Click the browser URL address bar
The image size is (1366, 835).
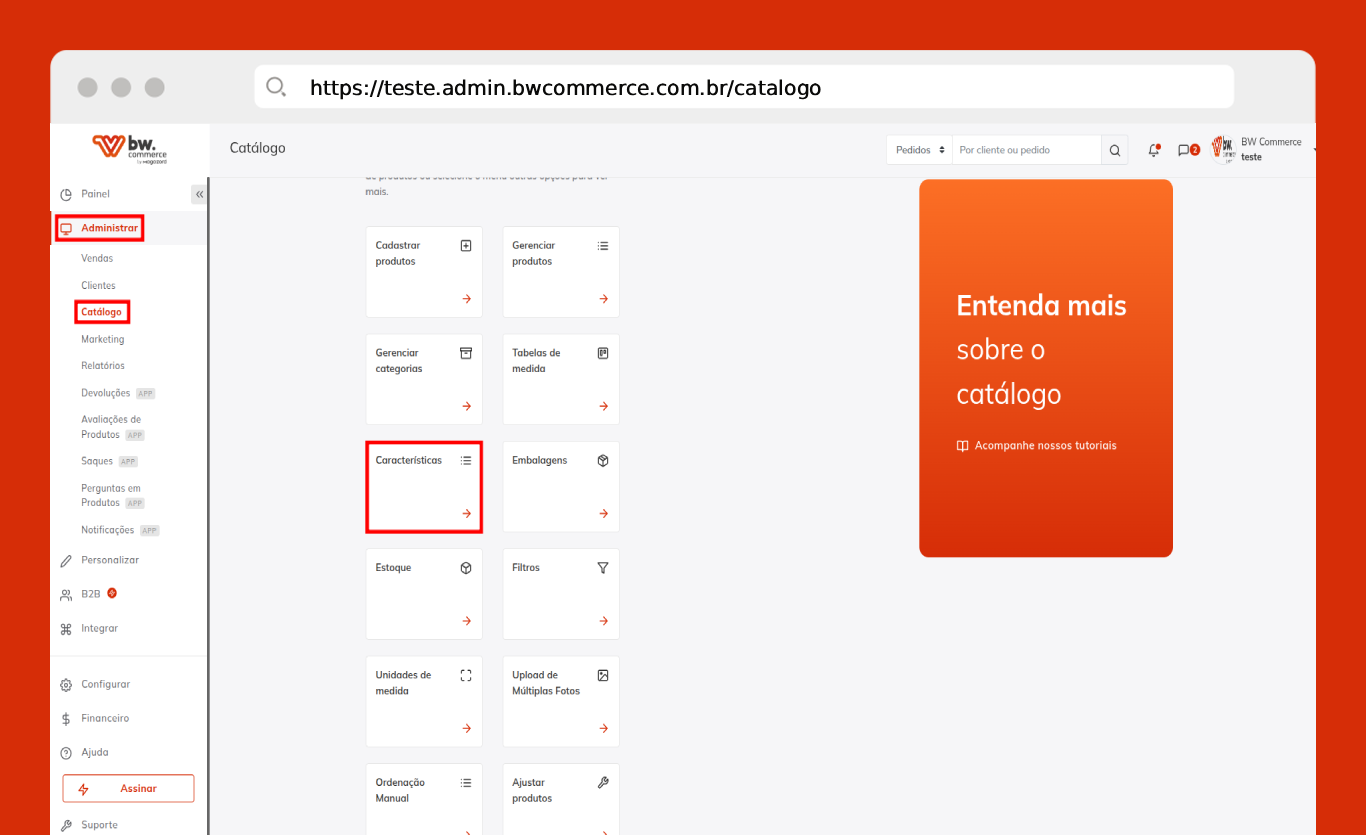[x=744, y=88]
